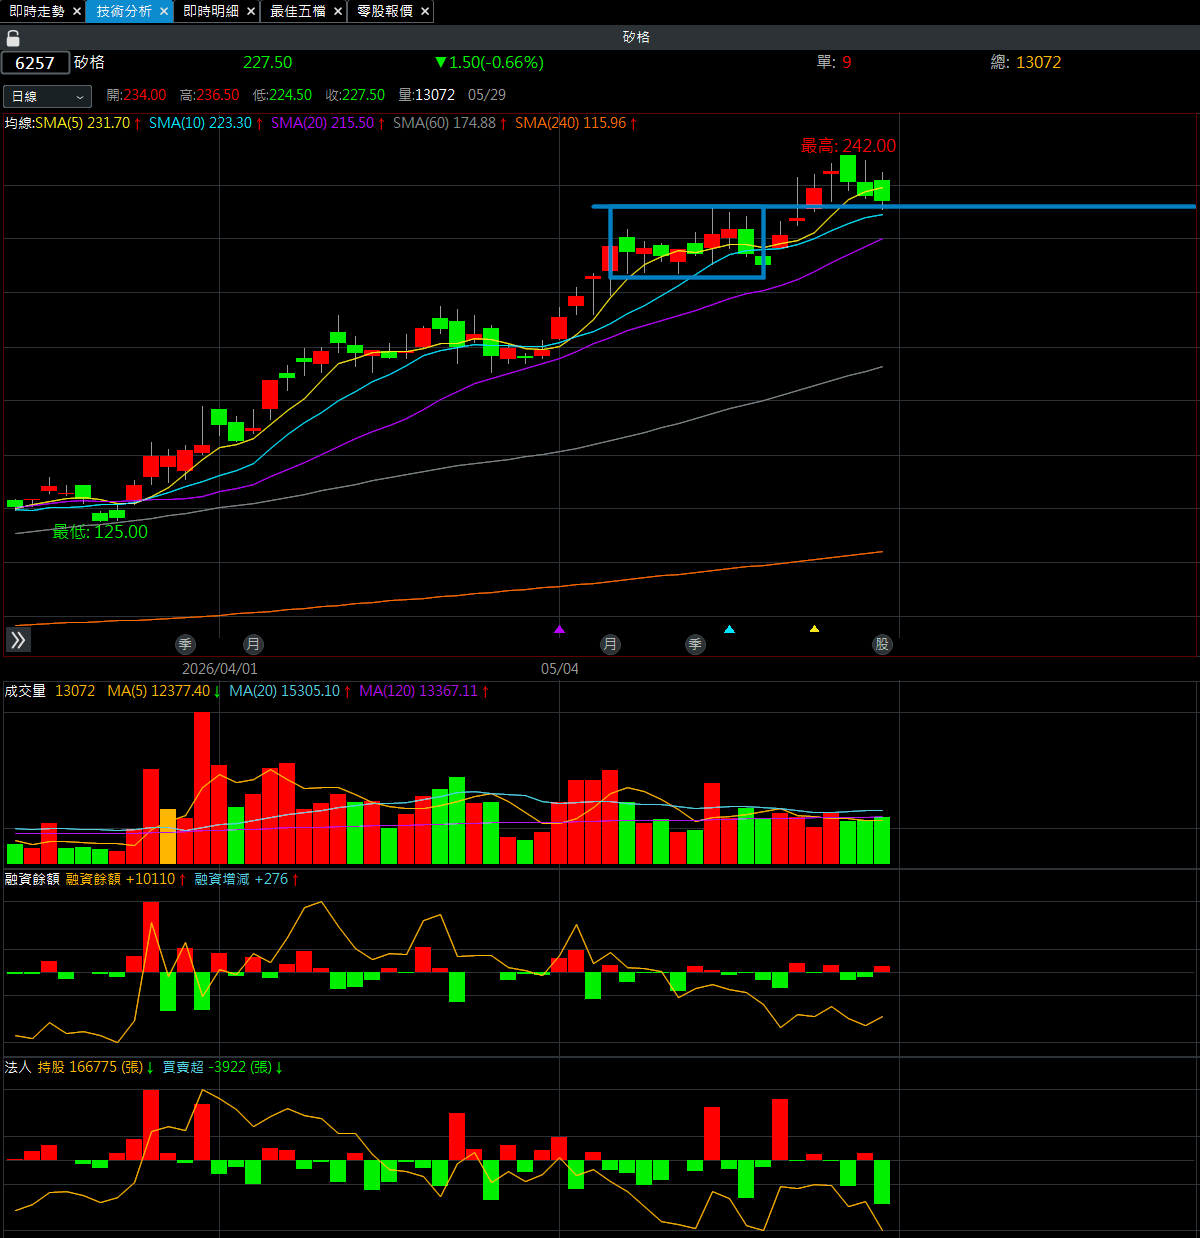This screenshot has height=1238, width=1200.
Task: Click the 矽格 title in the title bar
Action: 636,37
